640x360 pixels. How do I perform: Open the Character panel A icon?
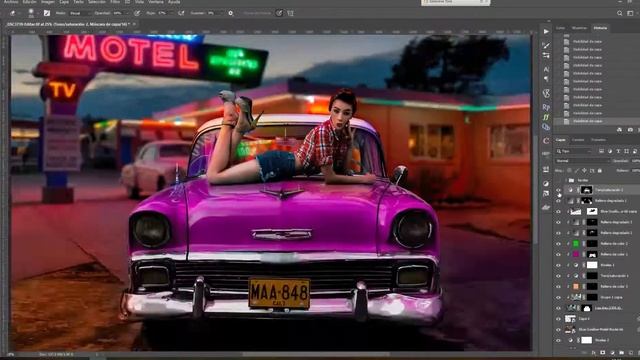(546, 69)
